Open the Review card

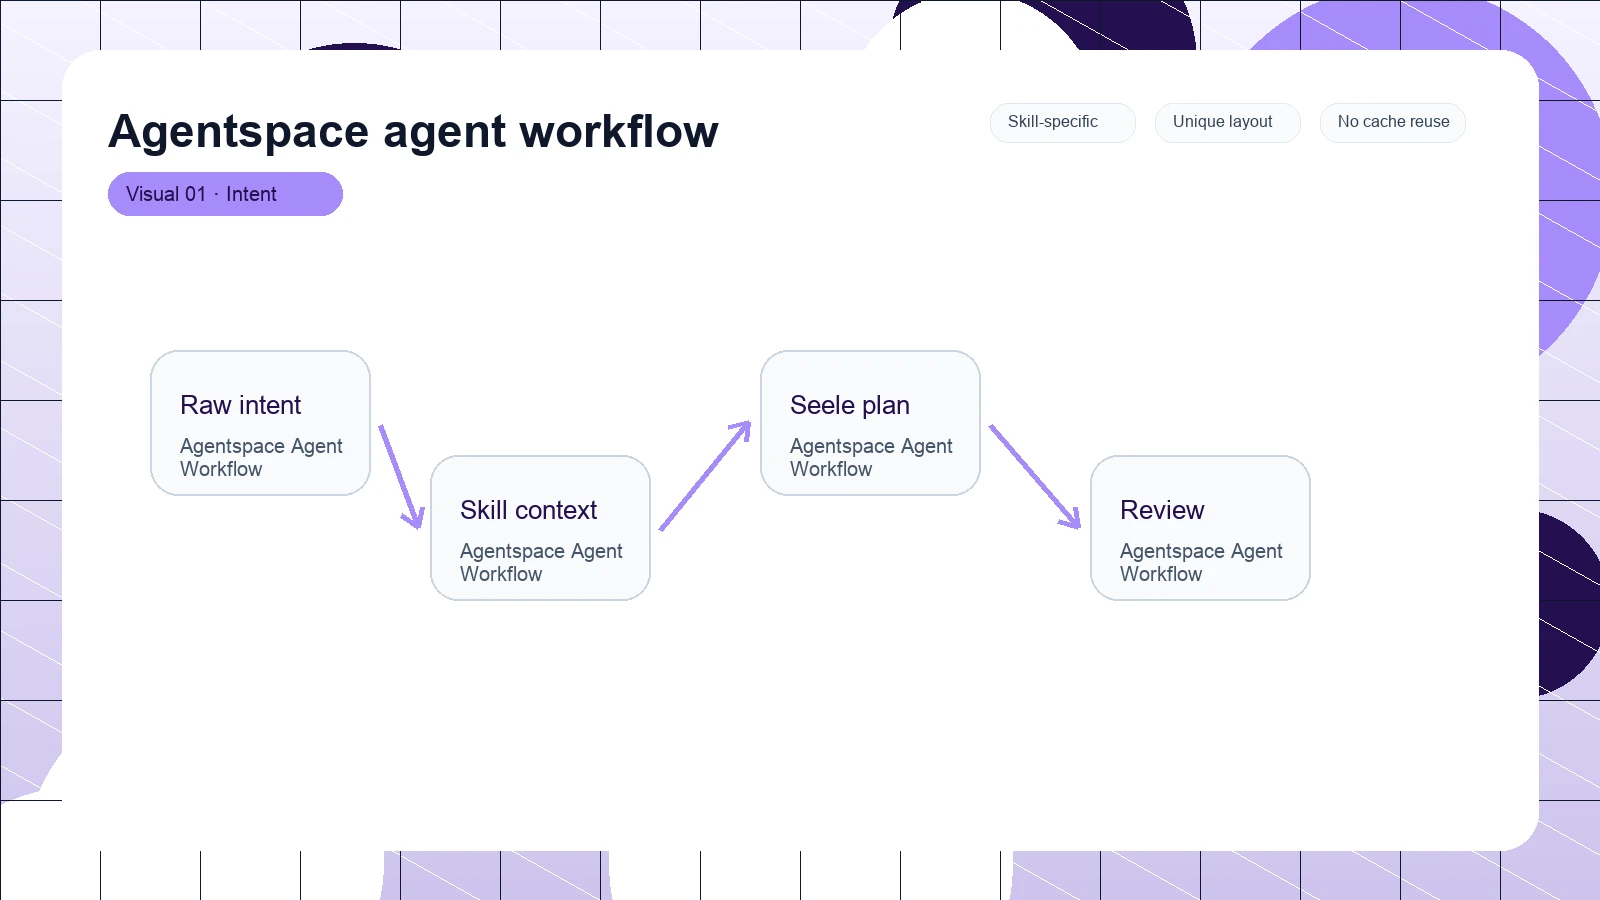[1200, 528]
